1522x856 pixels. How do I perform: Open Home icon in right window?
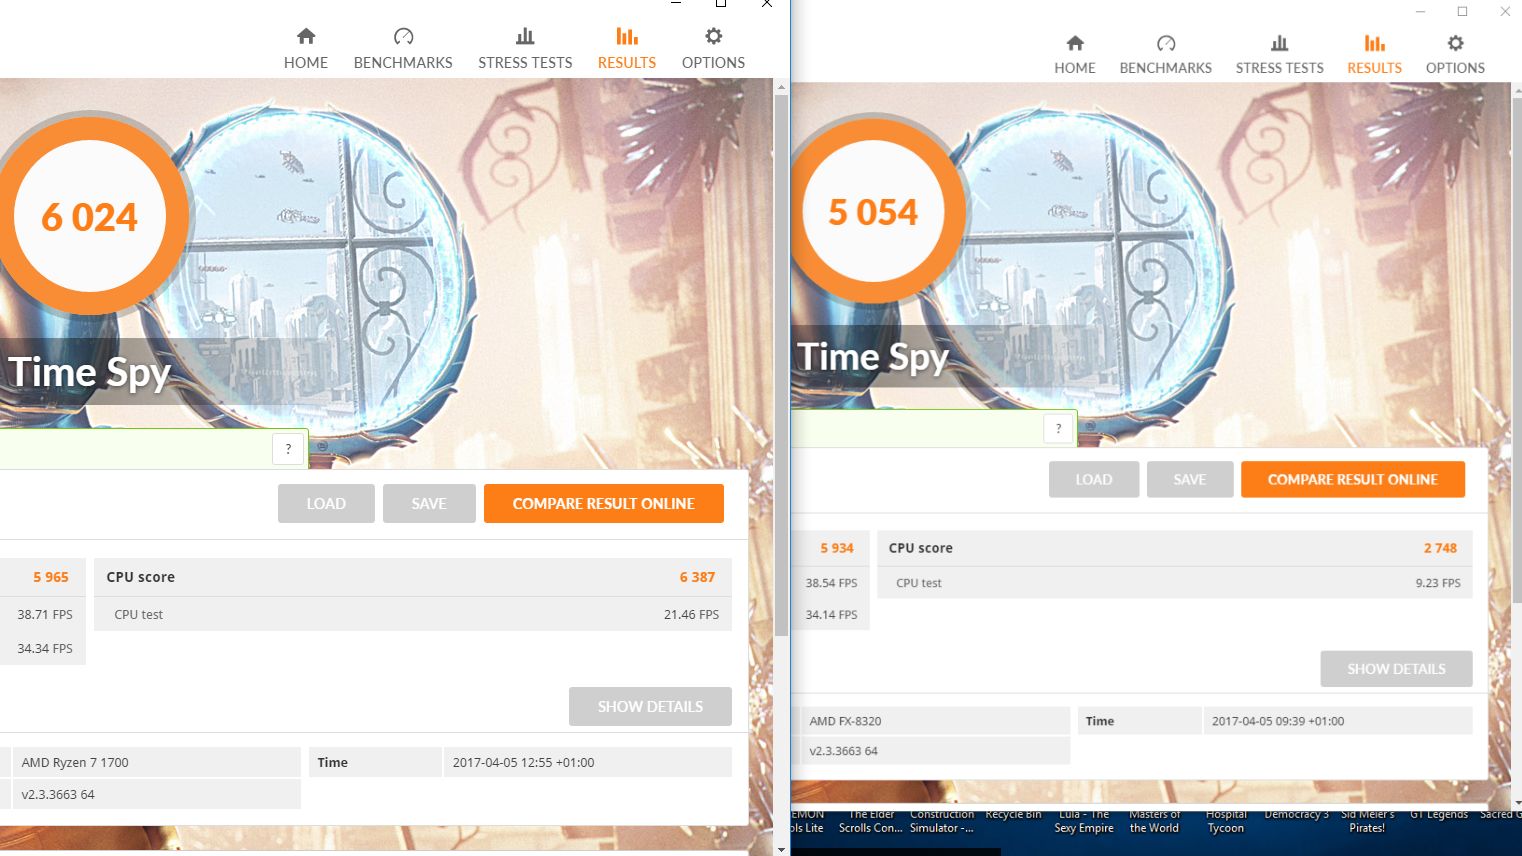point(1075,43)
